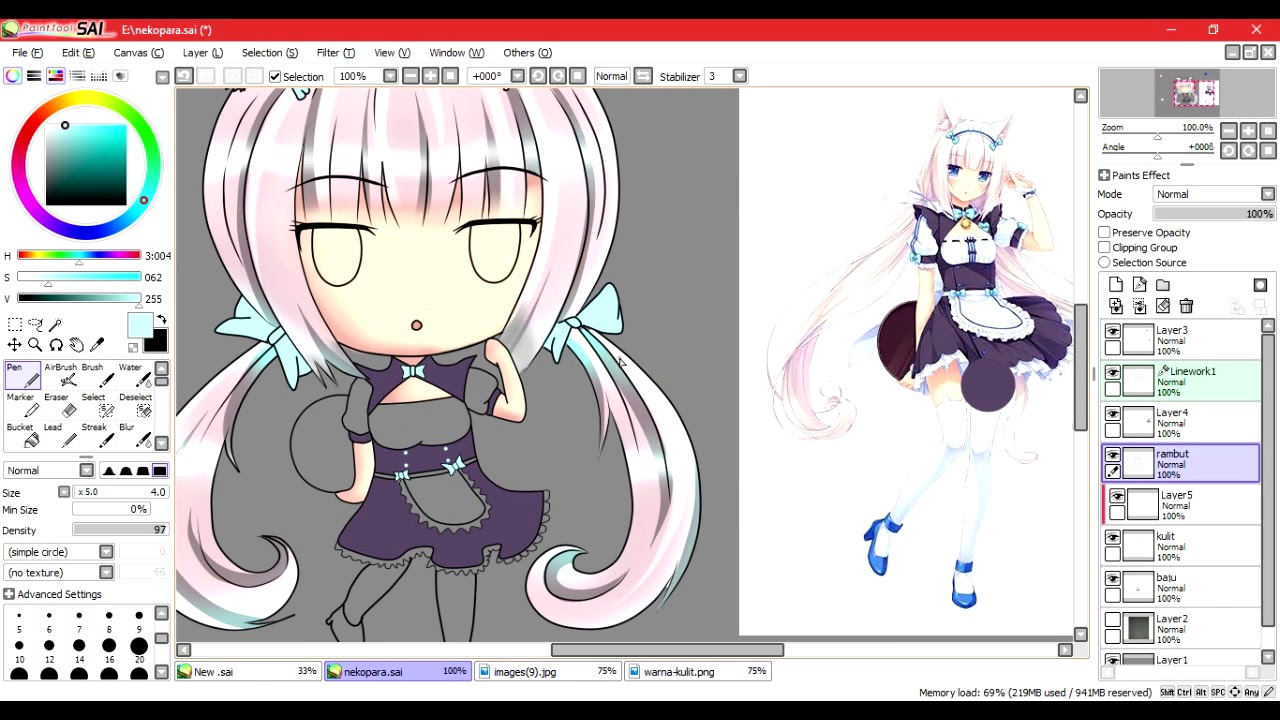Open the rotation angle dropdown
The image size is (1280, 720).
tap(517, 76)
